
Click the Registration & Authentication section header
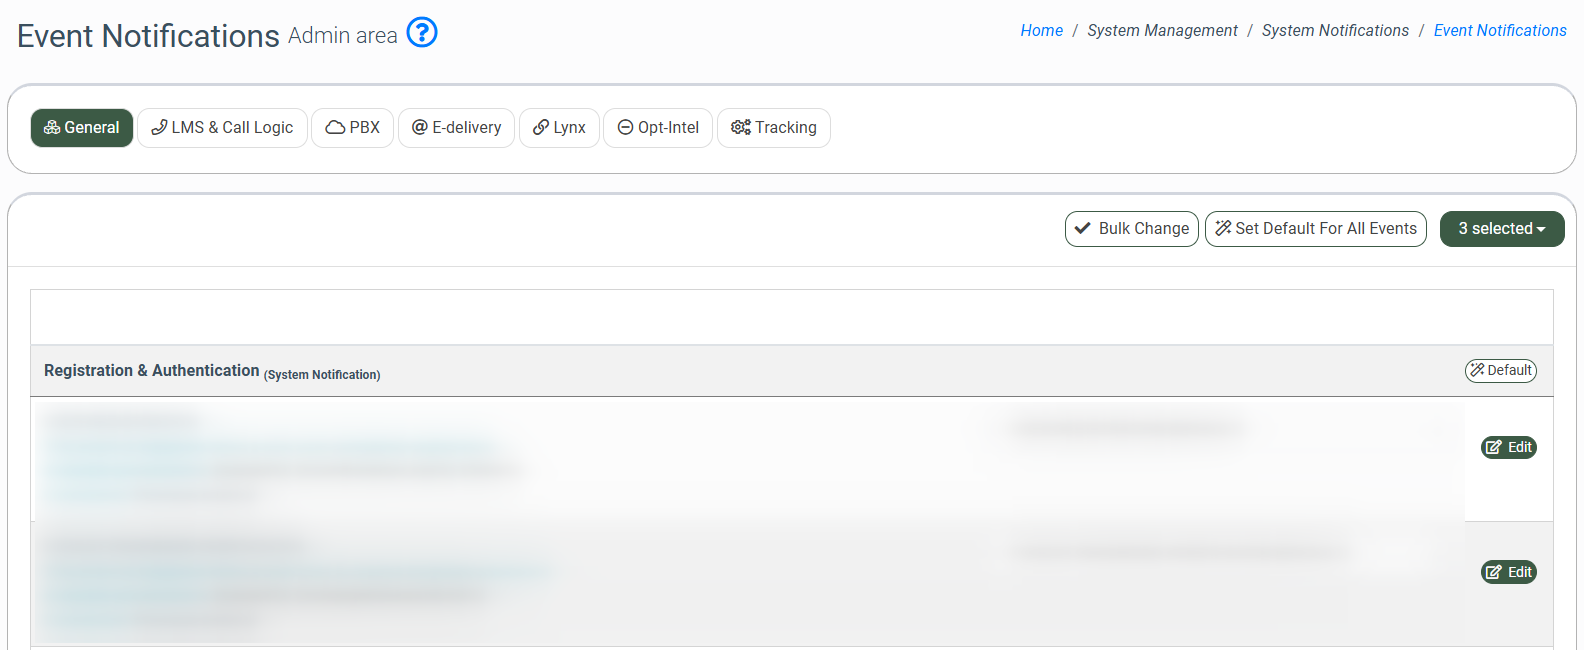pyautogui.click(x=152, y=371)
